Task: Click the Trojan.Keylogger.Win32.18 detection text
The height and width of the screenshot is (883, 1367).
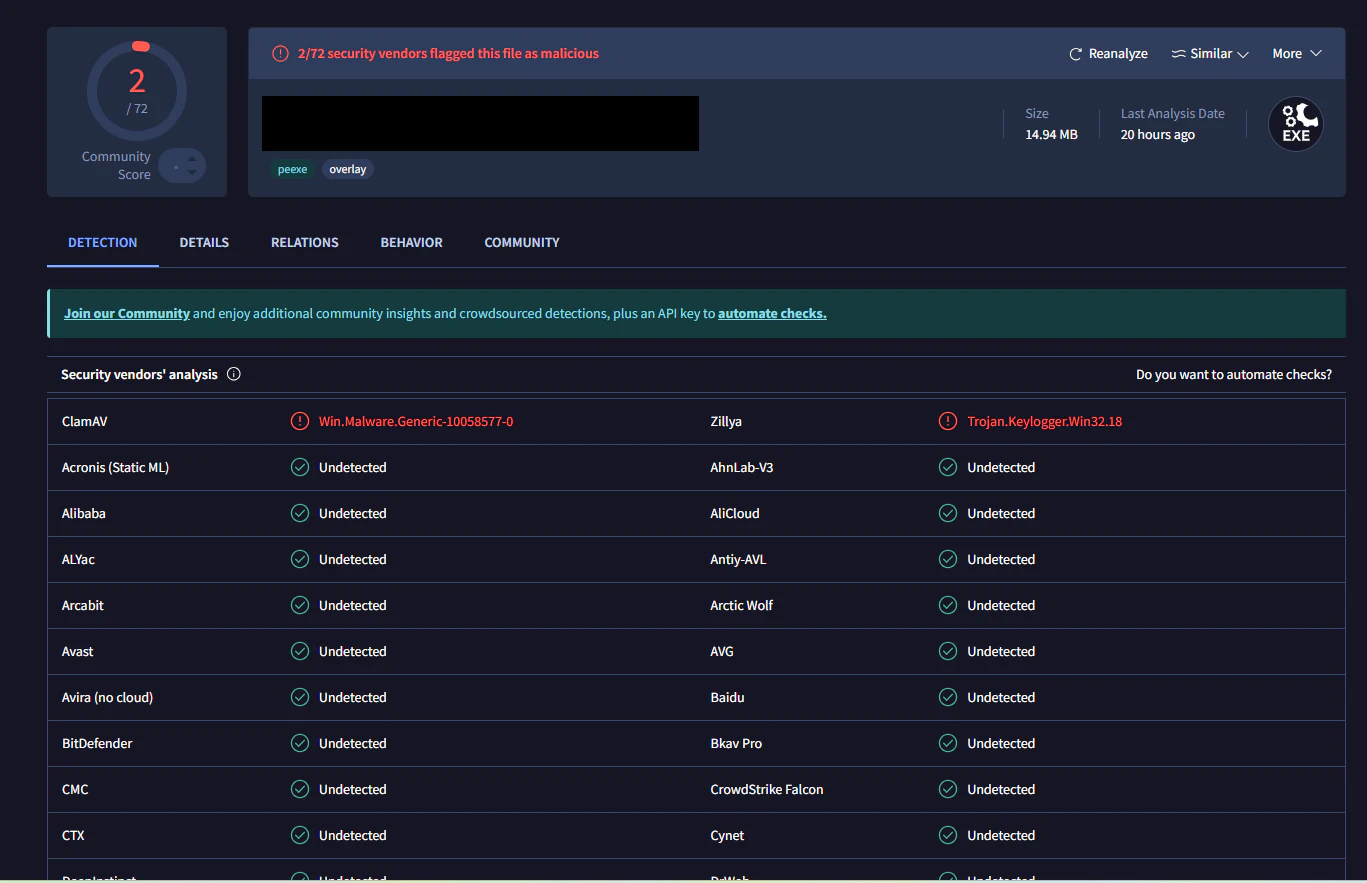Action: [1045, 421]
